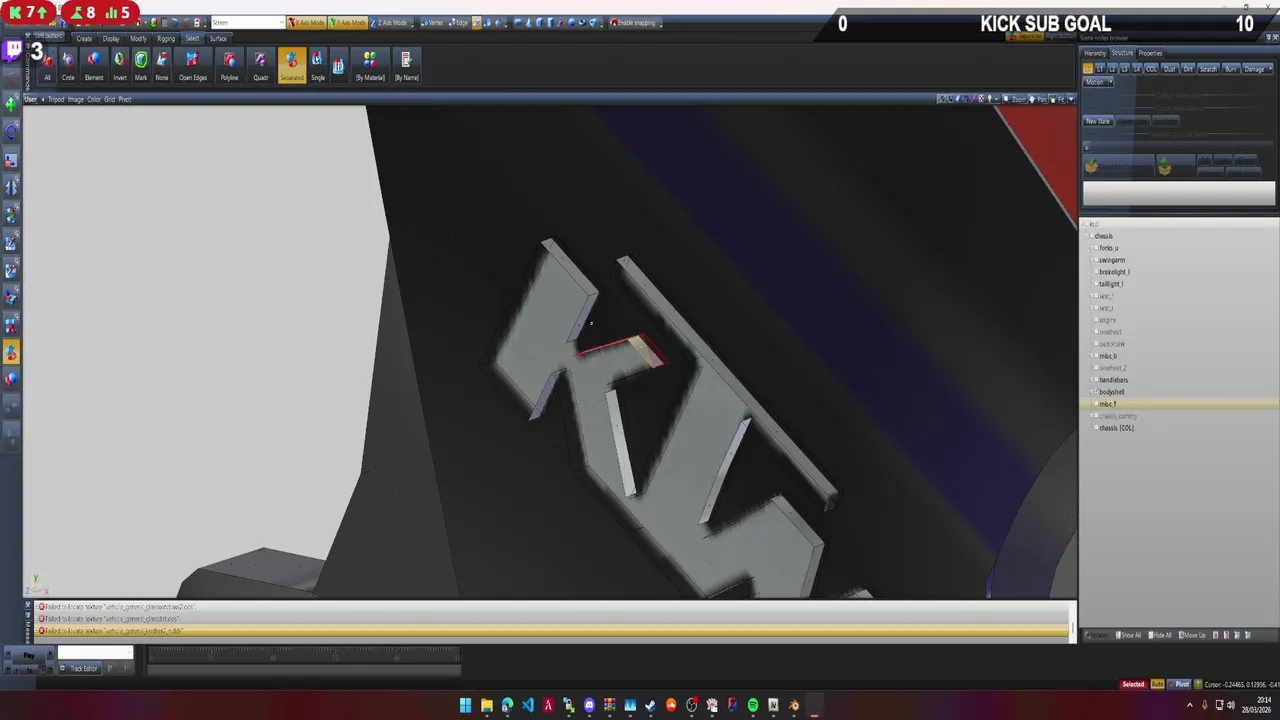
Task: Toggle Y Axis Mode
Action: 347,22
